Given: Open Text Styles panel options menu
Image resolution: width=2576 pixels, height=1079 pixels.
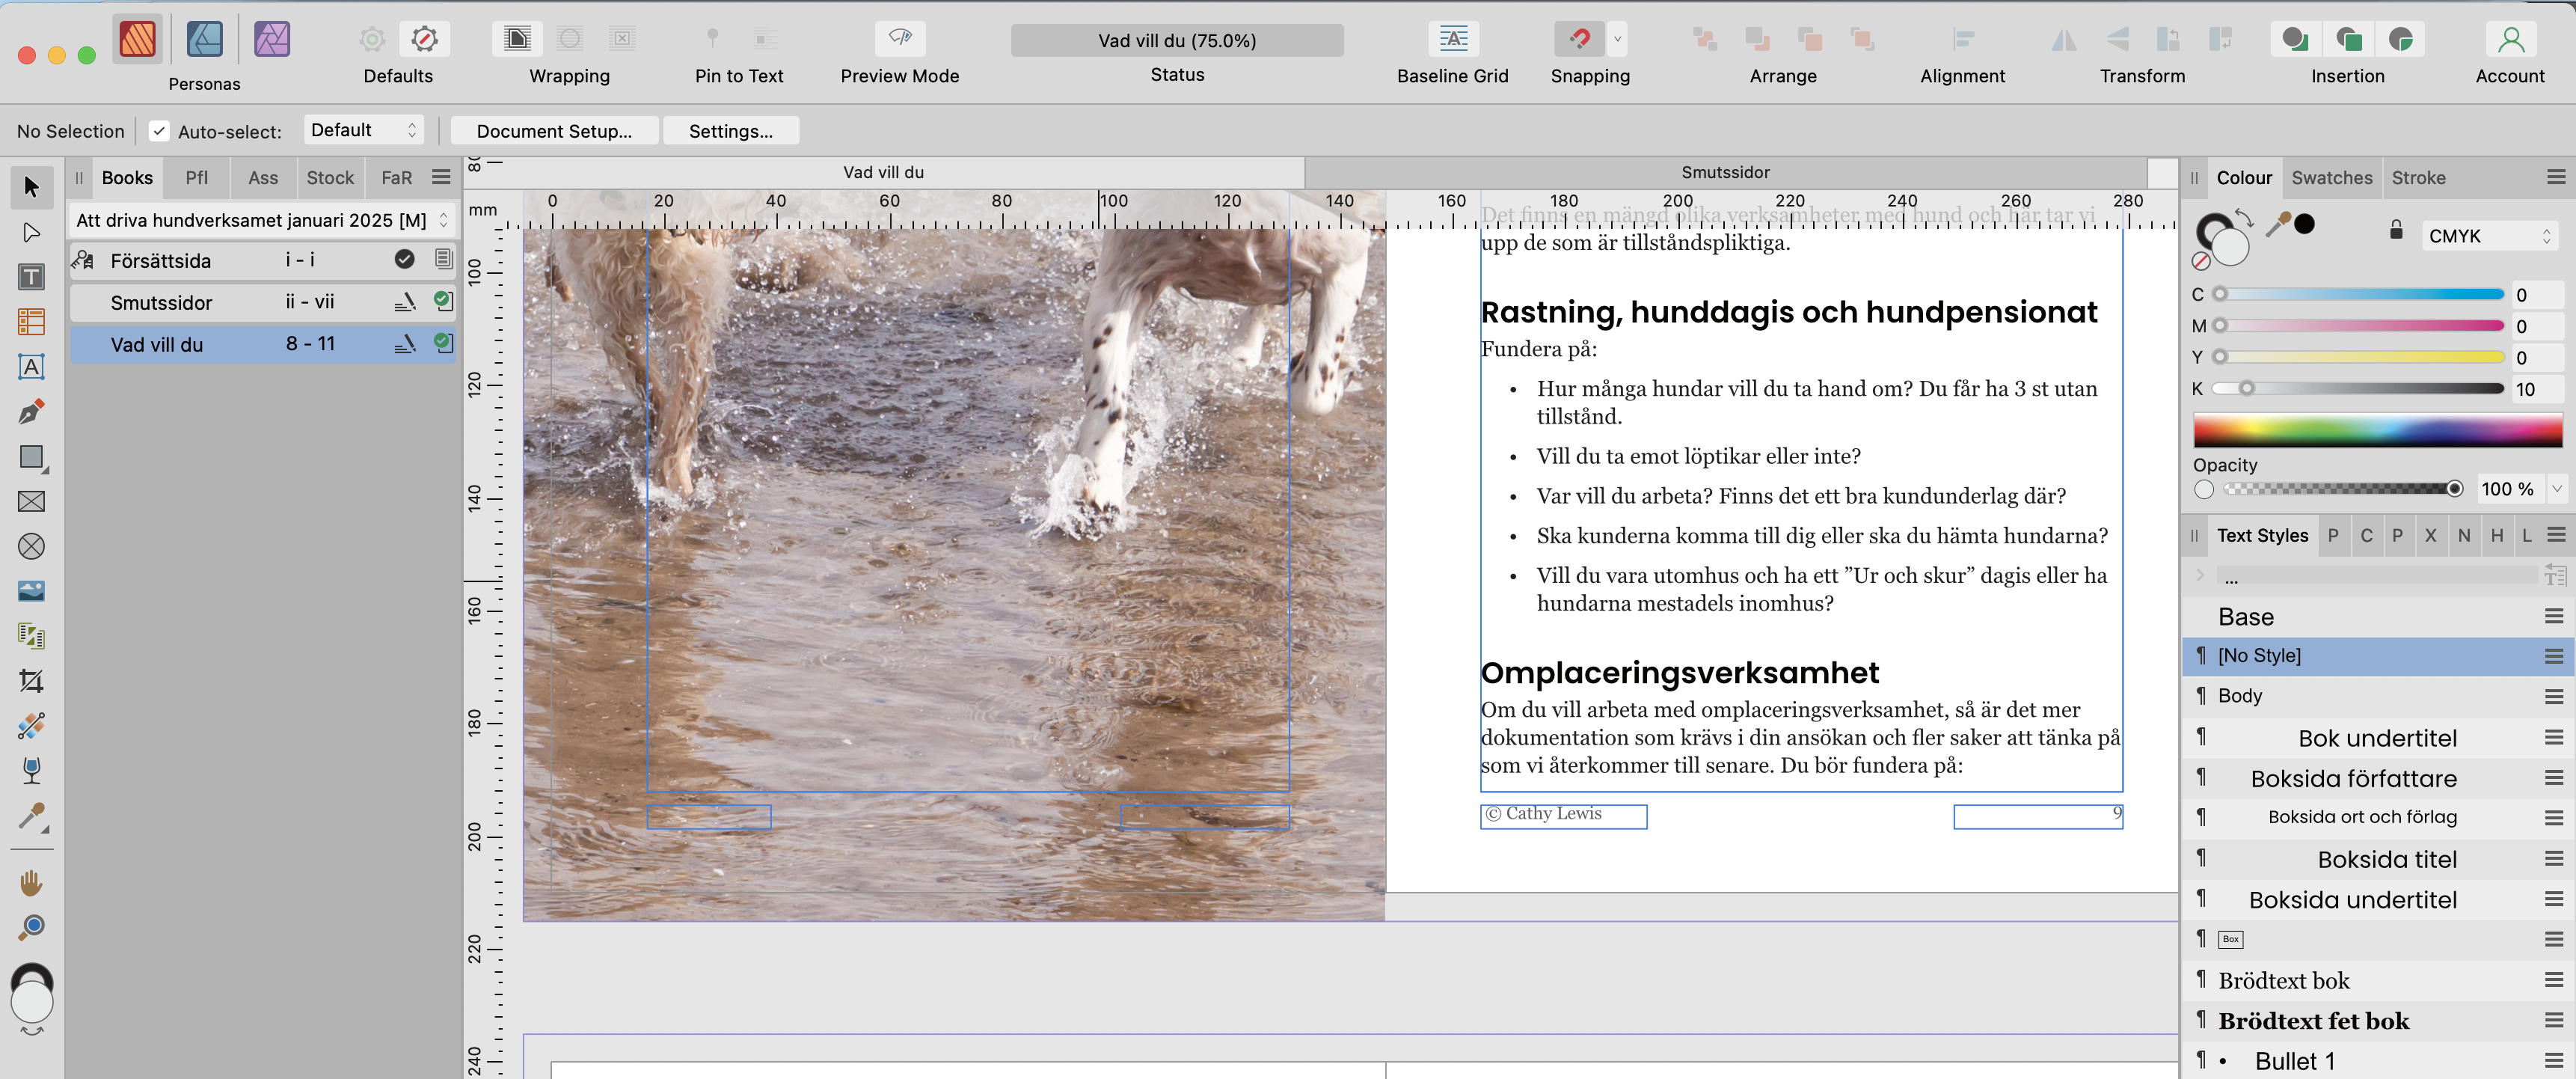Looking at the screenshot, I should (x=2555, y=535).
